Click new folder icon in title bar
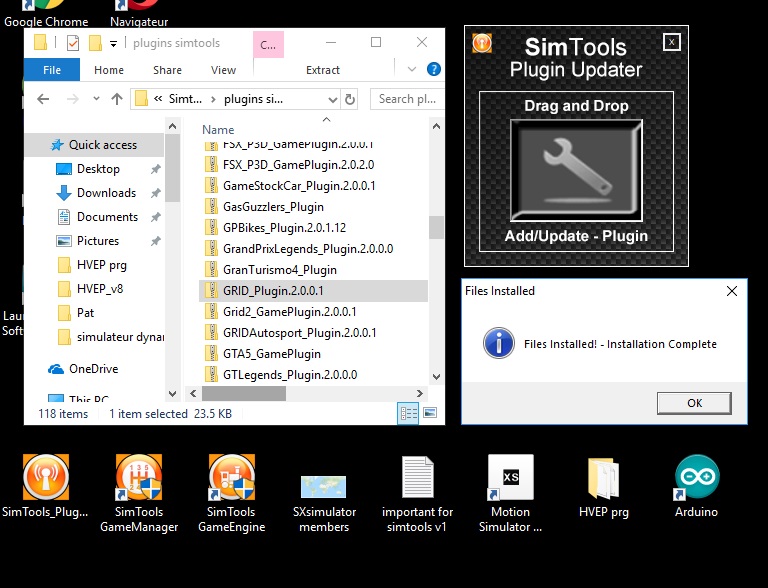 click(95, 43)
